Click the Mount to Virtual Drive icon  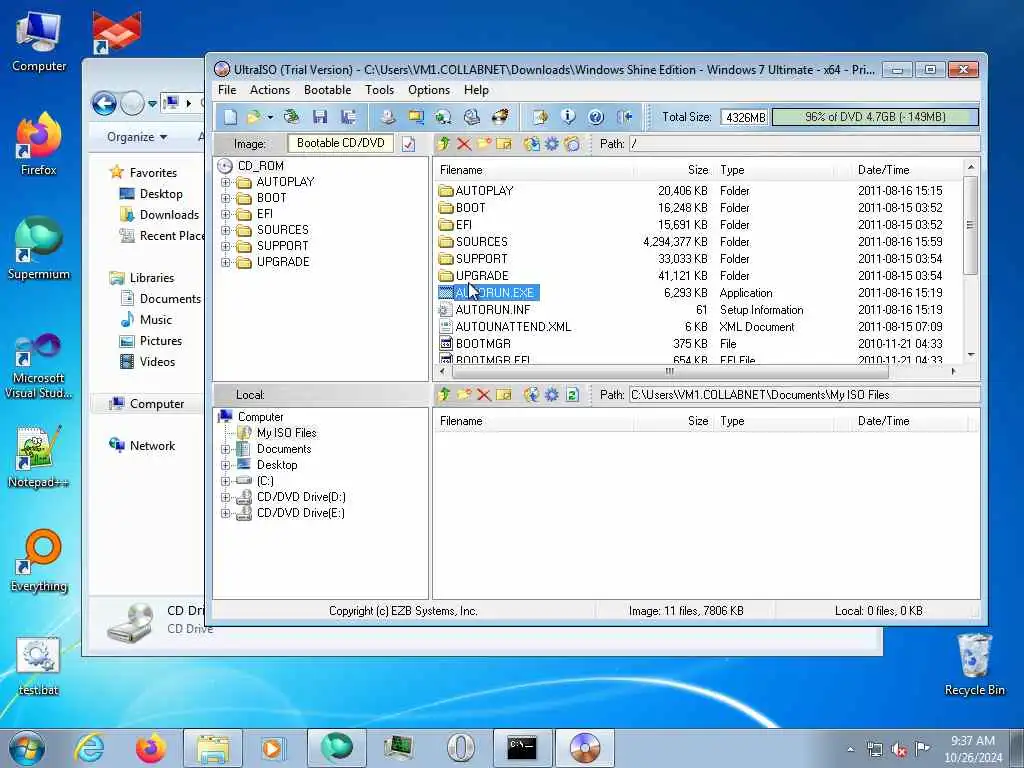tap(472, 117)
